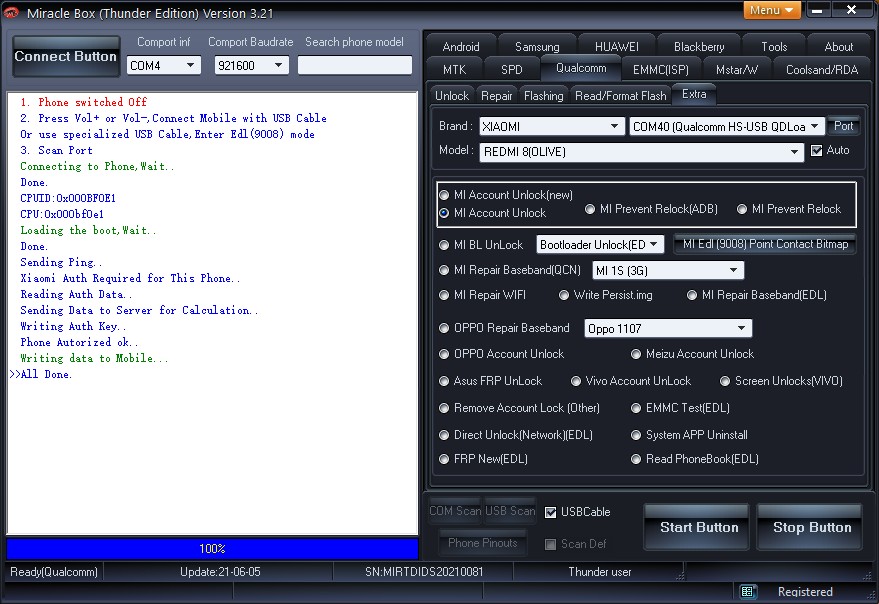Select the Qualcomm tab

[581, 68]
